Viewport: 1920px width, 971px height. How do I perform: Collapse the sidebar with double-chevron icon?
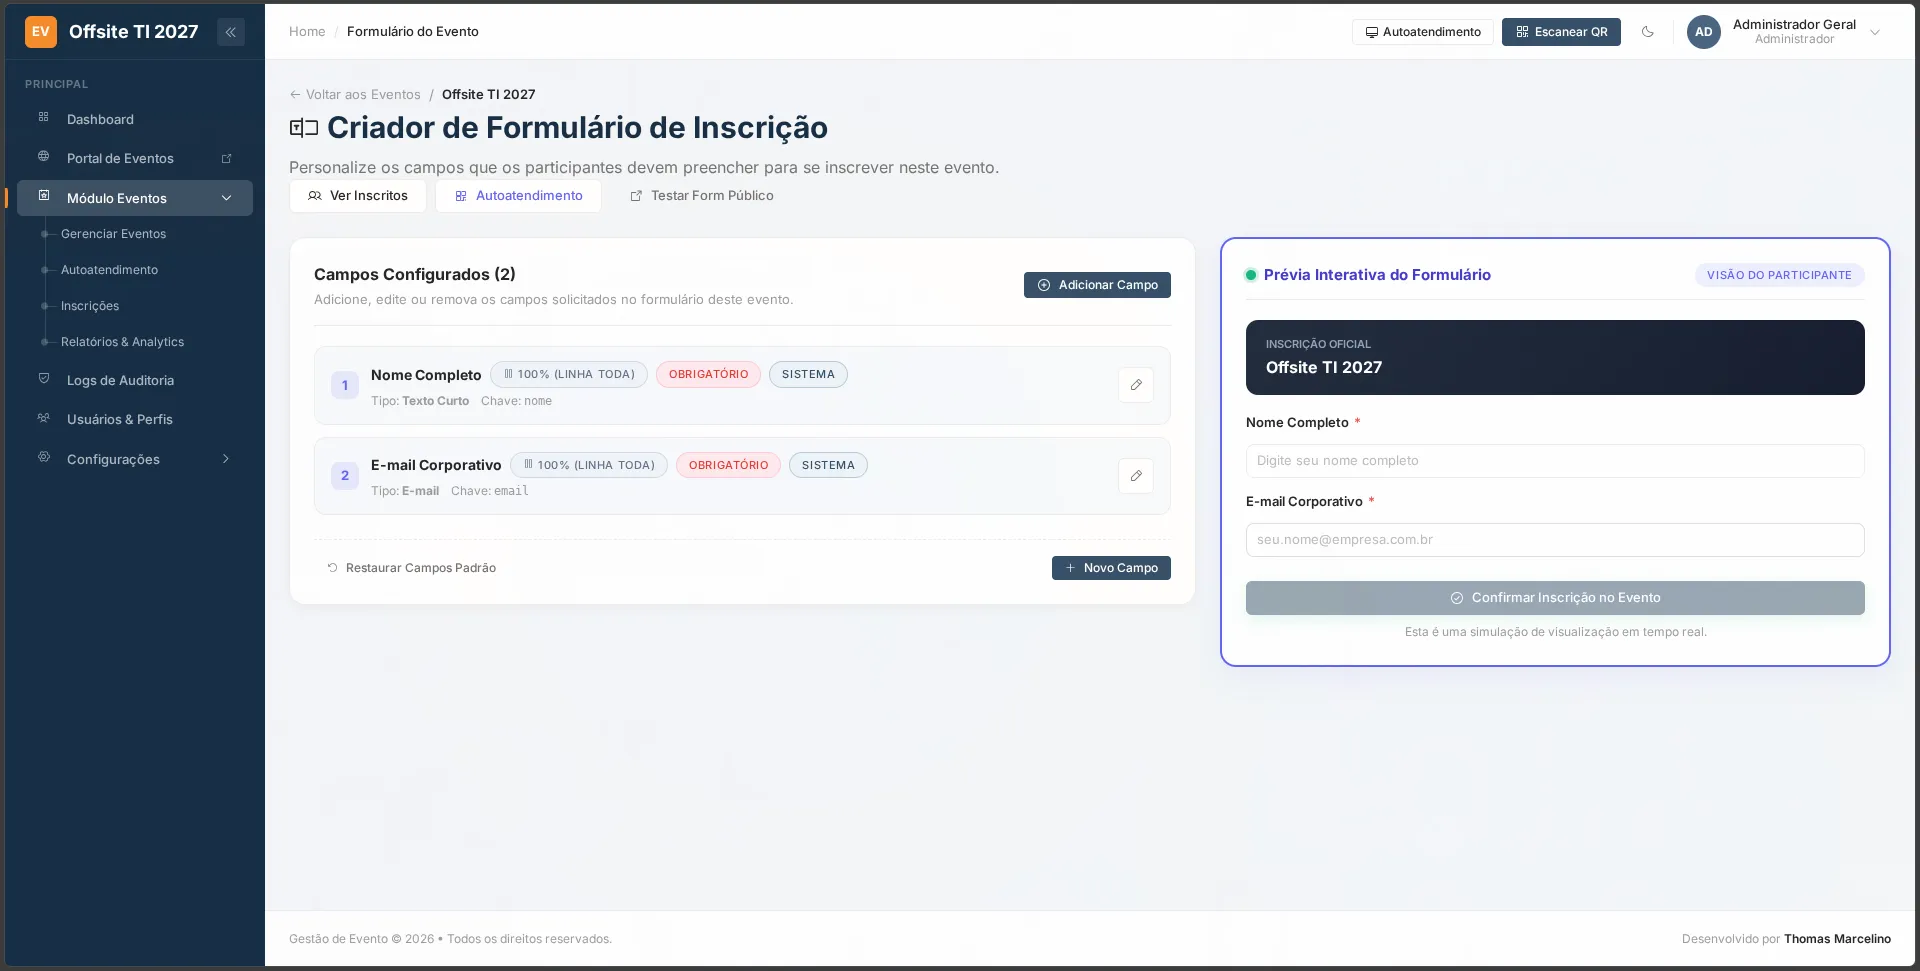tap(230, 32)
